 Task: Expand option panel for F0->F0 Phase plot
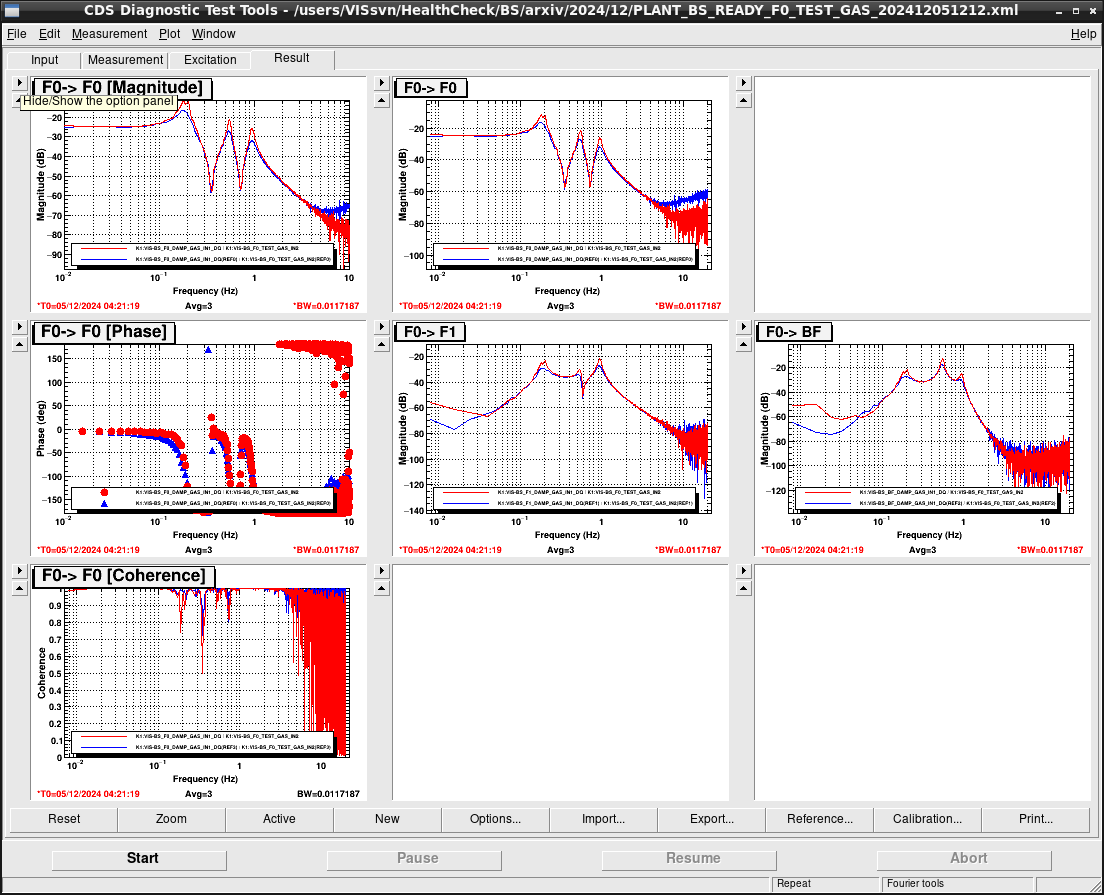20,327
